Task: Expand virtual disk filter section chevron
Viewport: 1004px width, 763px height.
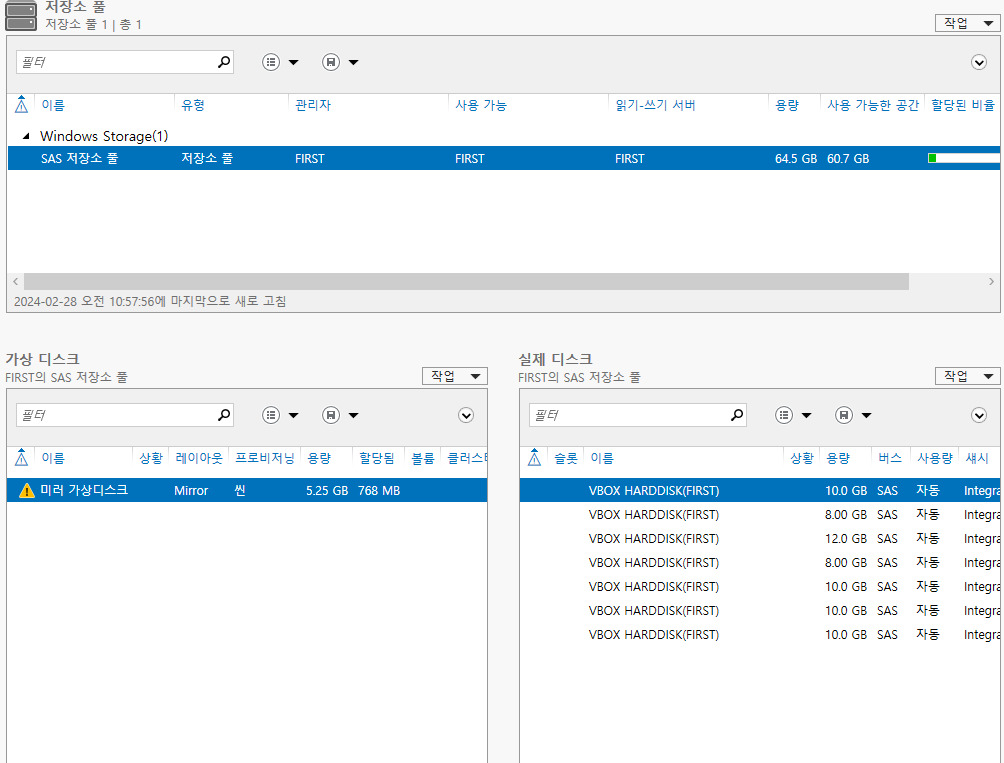Action: pyautogui.click(x=466, y=415)
